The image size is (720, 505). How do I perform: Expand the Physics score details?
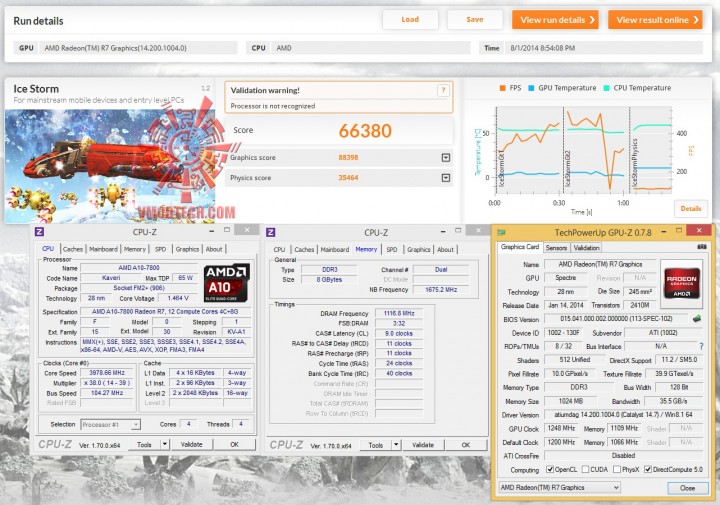(445, 178)
